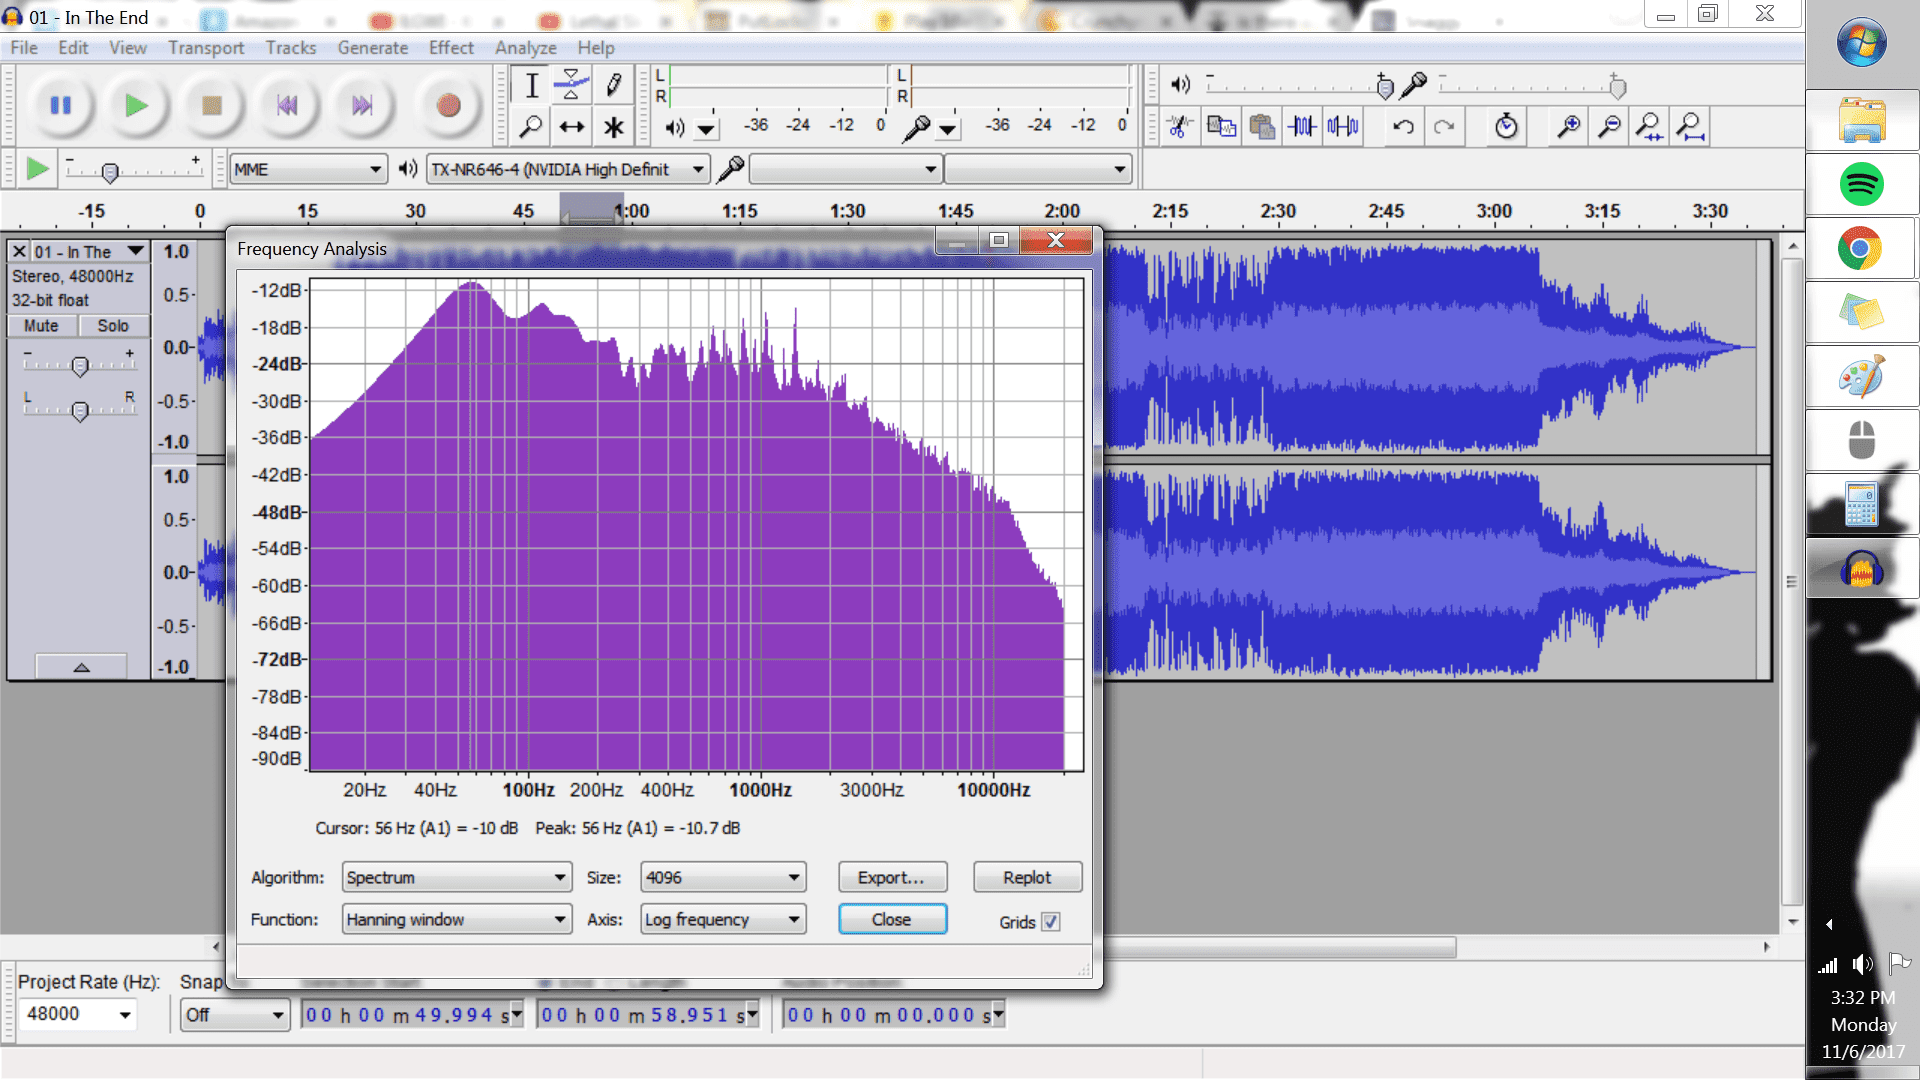Select the Multi-Tool asterisk mode
This screenshot has width=1920, height=1080.
click(x=613, y=127)
